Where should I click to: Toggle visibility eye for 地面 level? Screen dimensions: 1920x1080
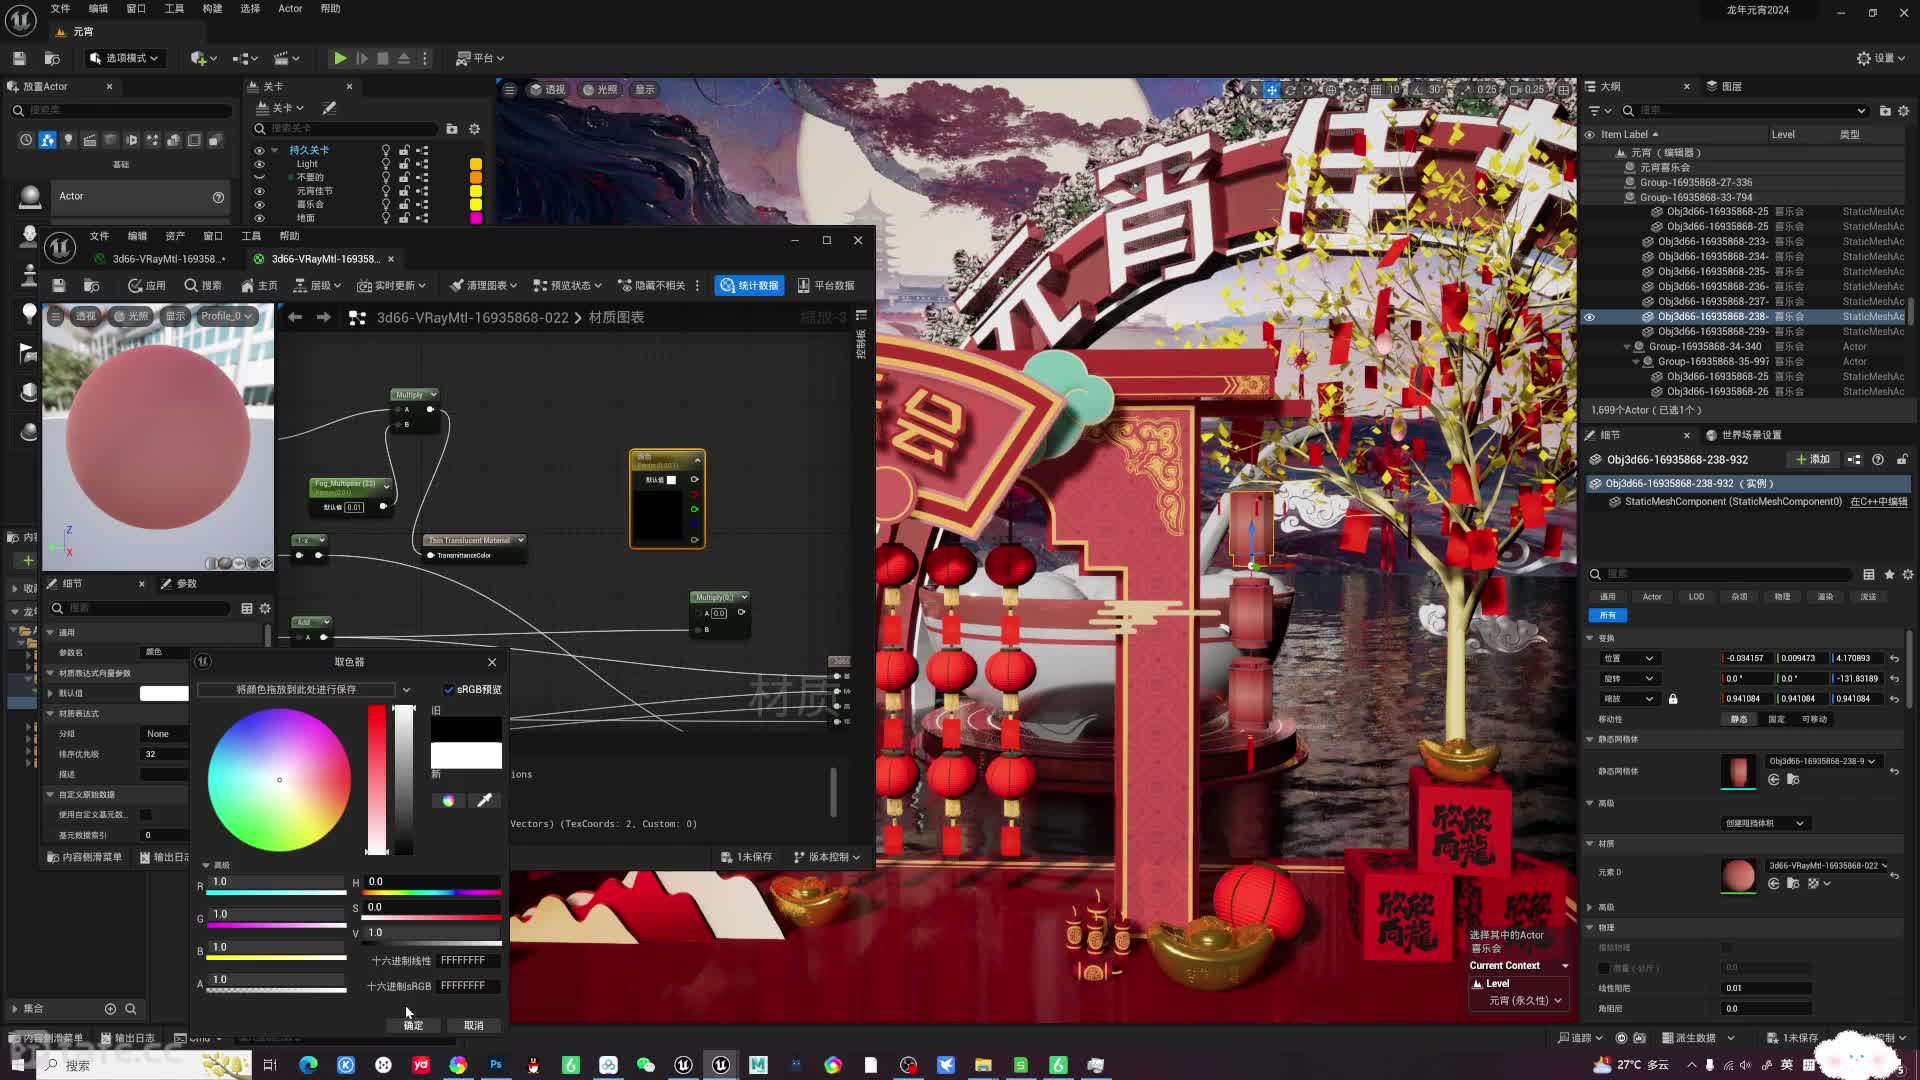pos(259,218)
